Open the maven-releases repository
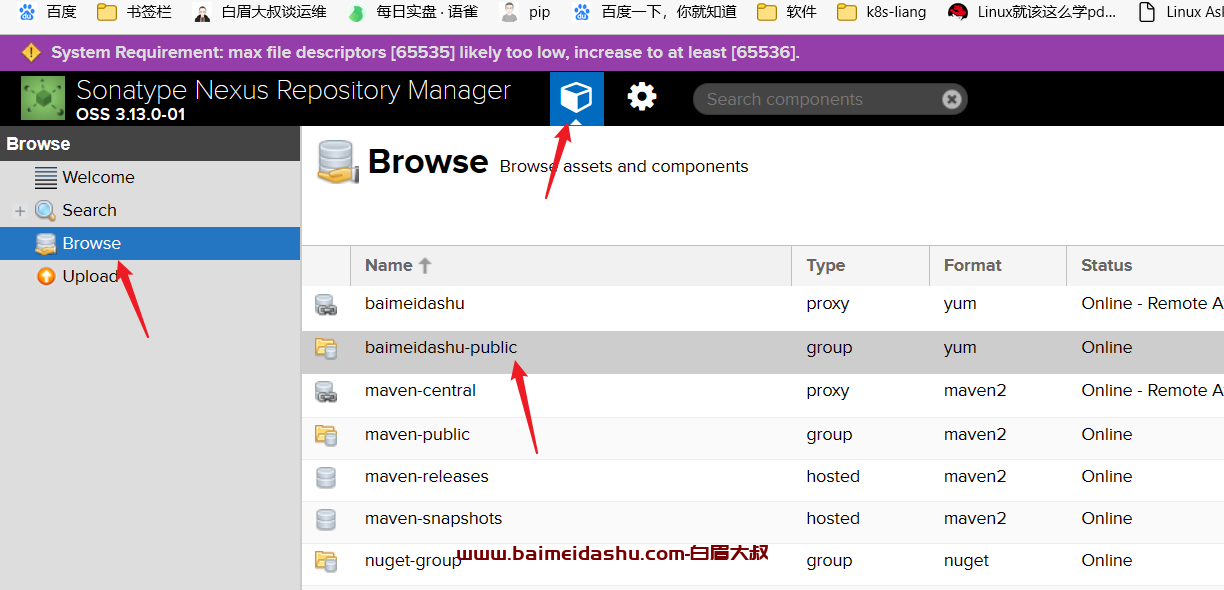 click(x=427, y=476)
